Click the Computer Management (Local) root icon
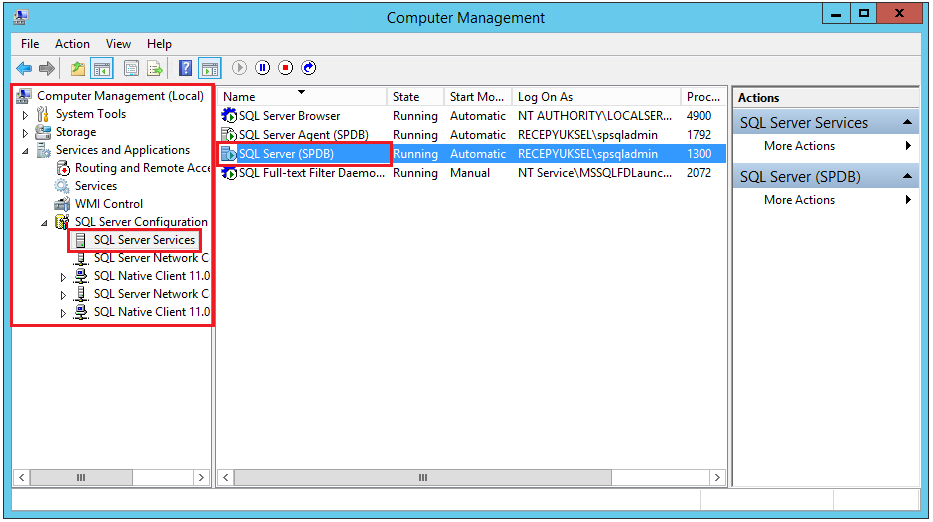This screenshot has width=933, height=522. pos(24,96)
